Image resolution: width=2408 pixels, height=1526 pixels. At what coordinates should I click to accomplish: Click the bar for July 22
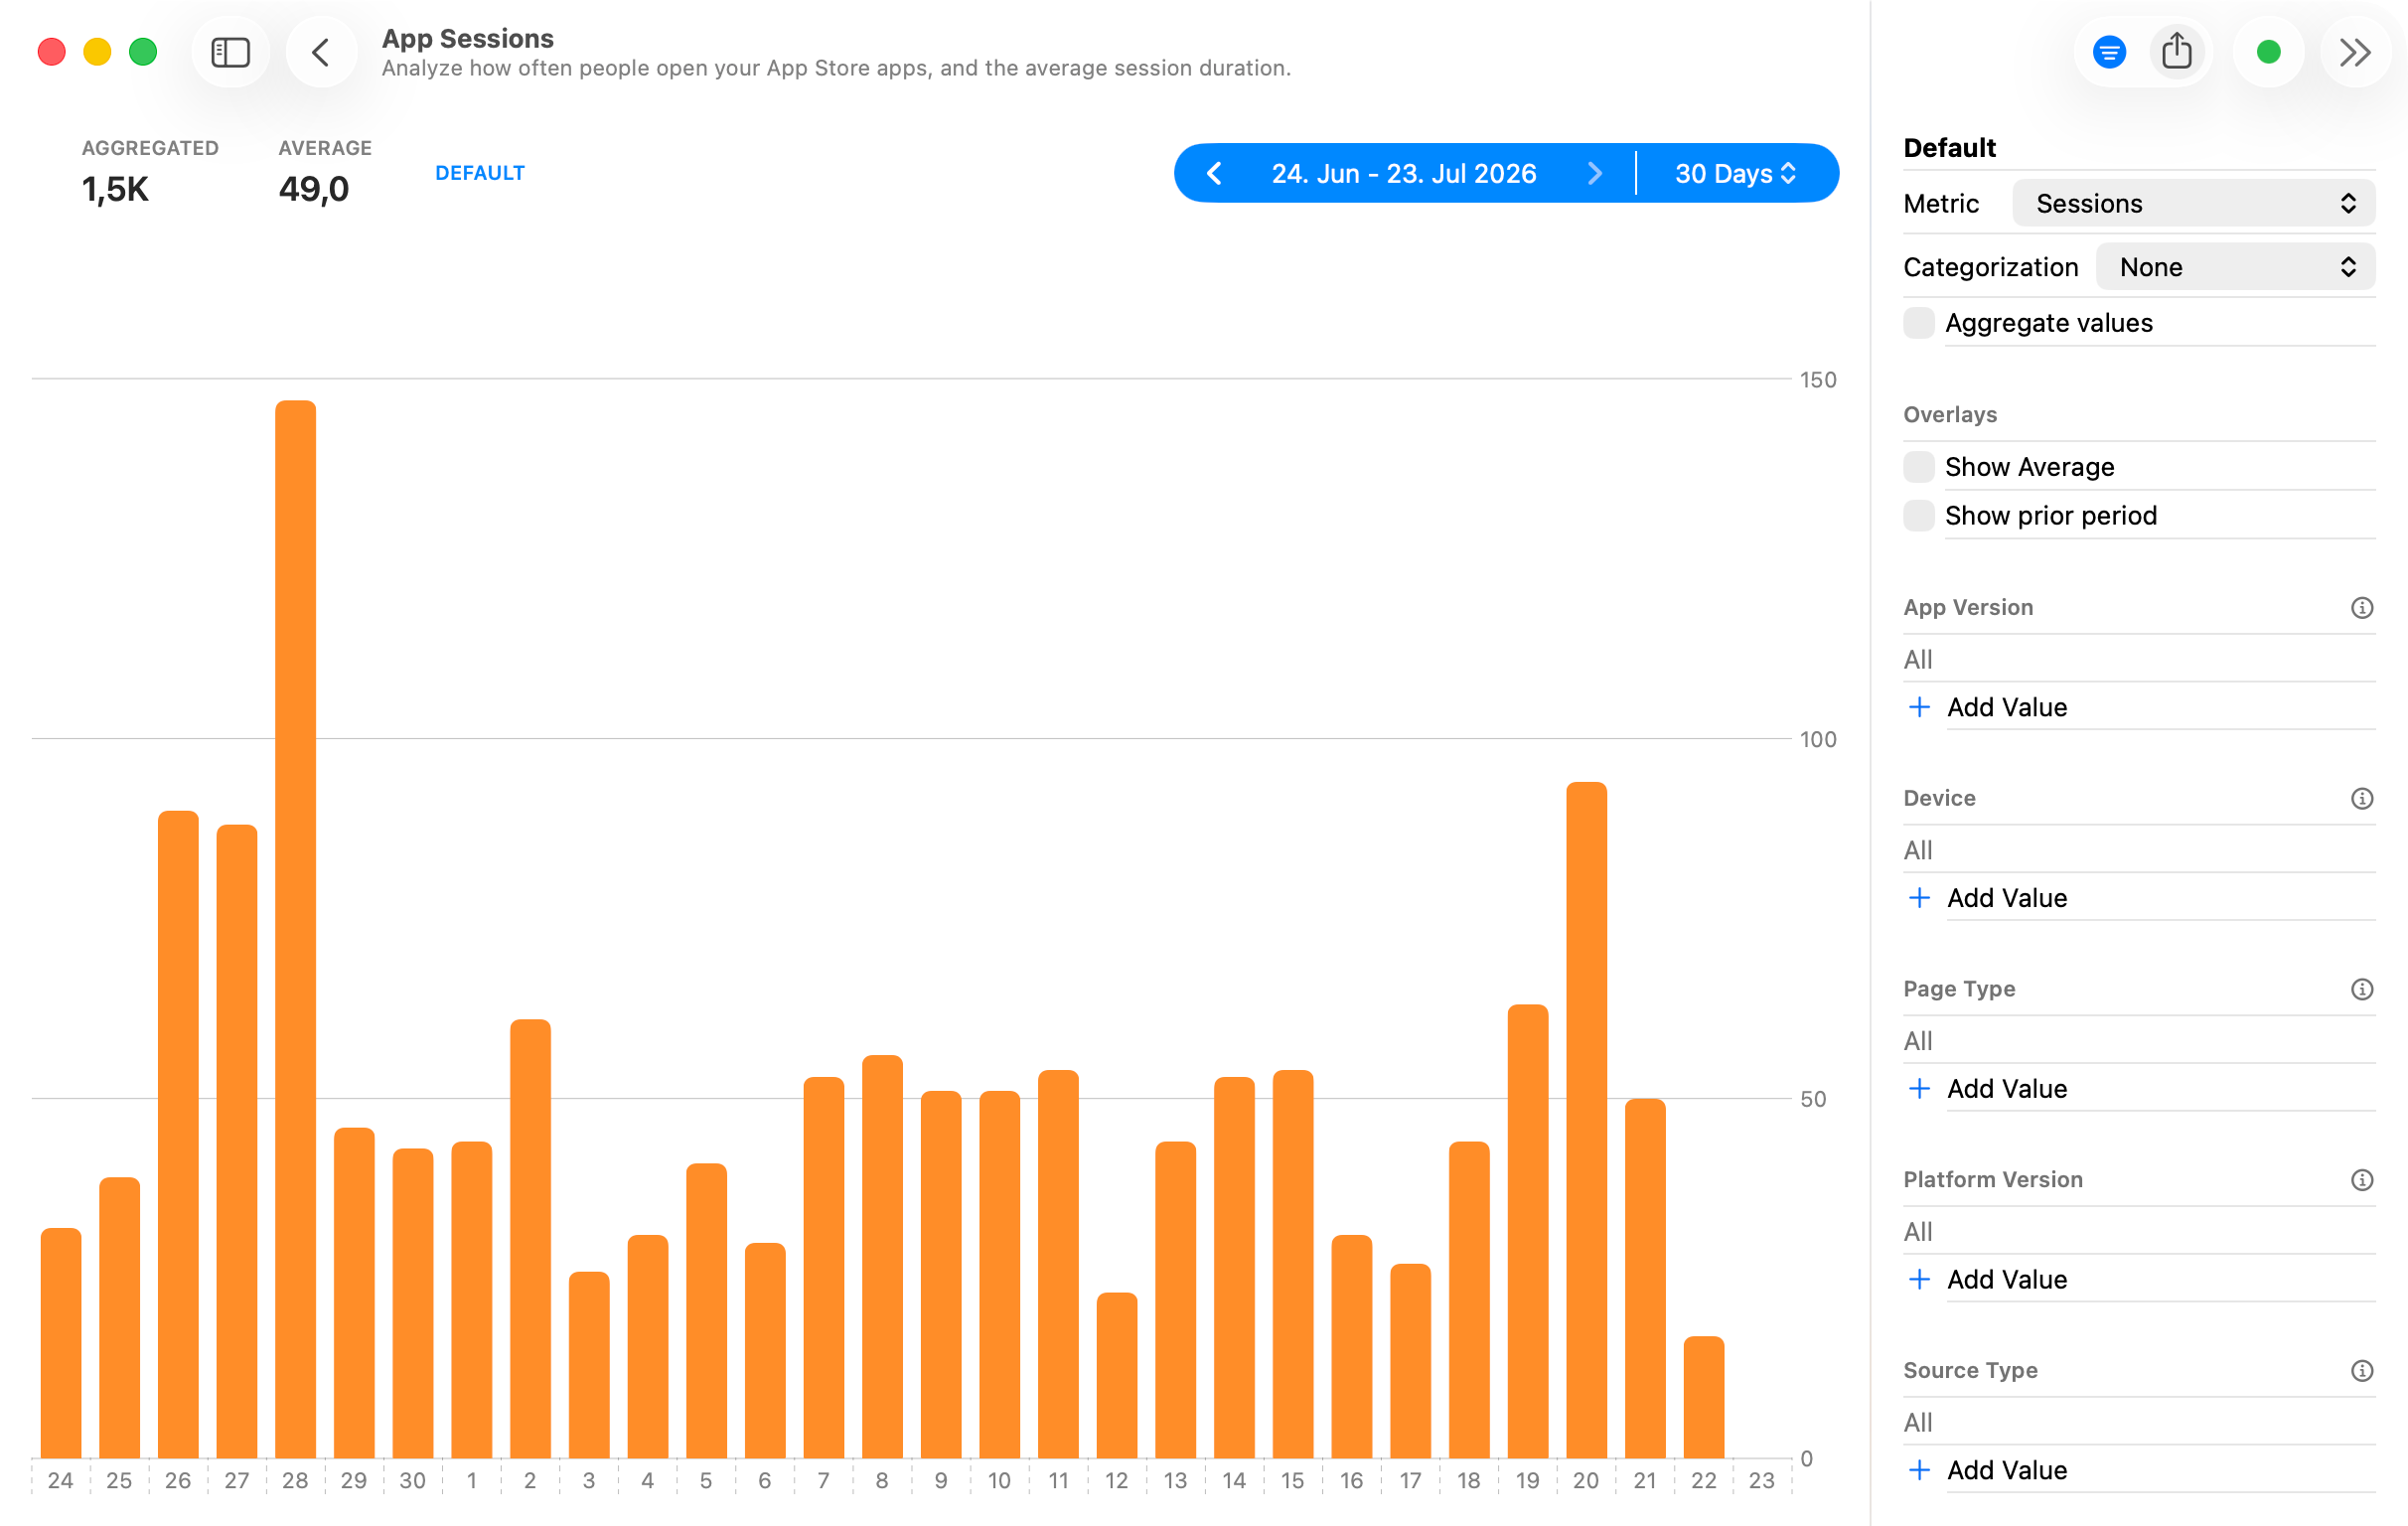pos(1704,1397)
